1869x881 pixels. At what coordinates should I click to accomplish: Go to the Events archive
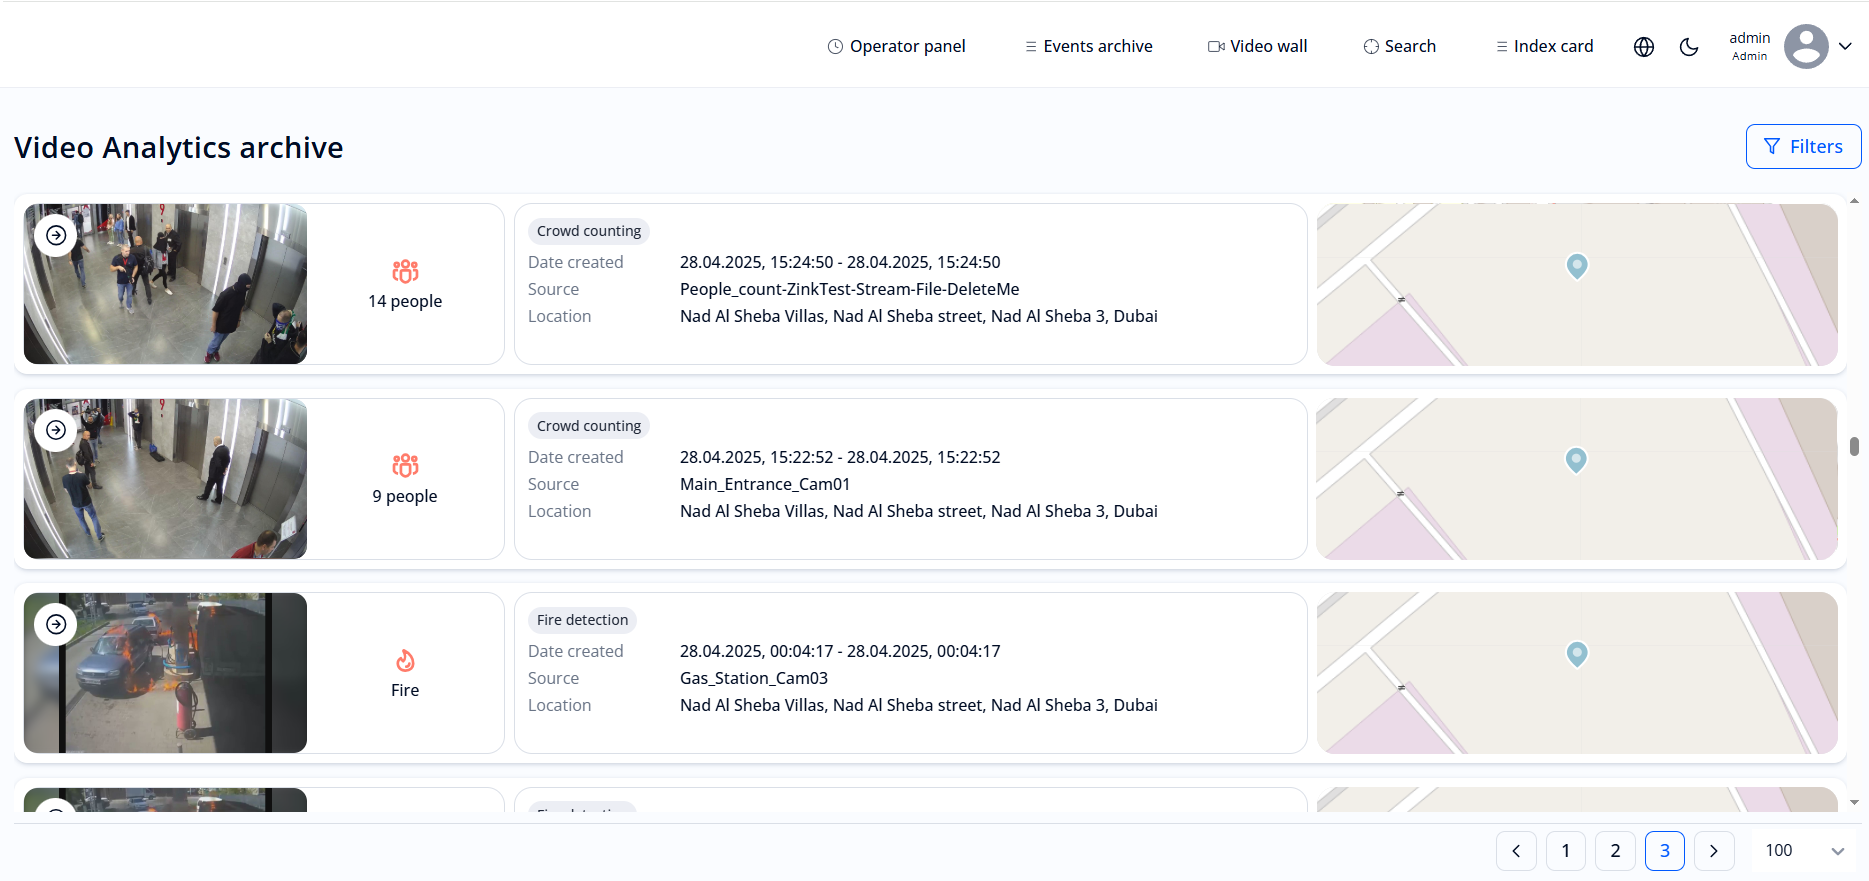click(1088, 46)
